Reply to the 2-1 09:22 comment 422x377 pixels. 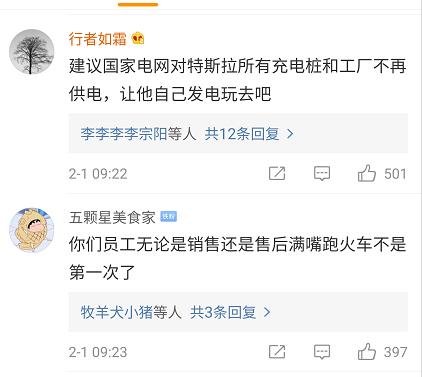pyautogui.click(x=322, y=174)
